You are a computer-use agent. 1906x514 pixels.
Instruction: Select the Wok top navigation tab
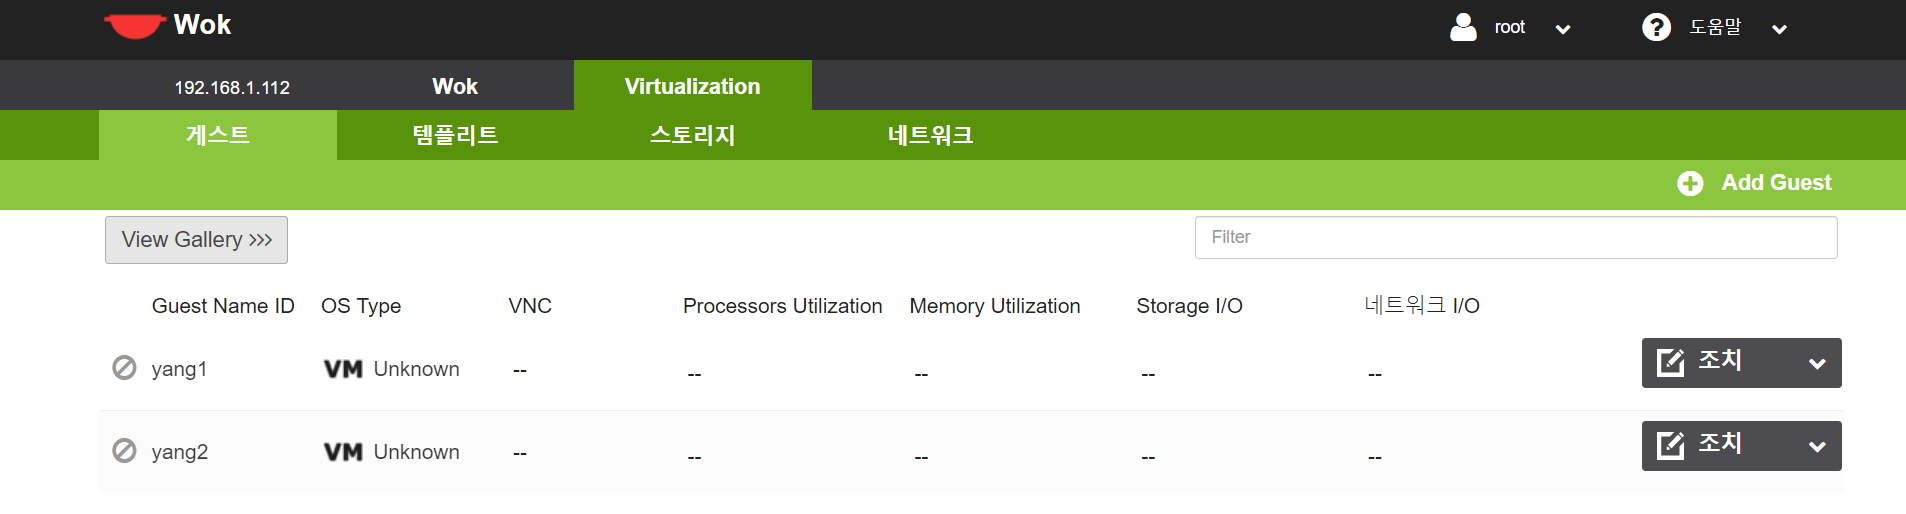455,86
